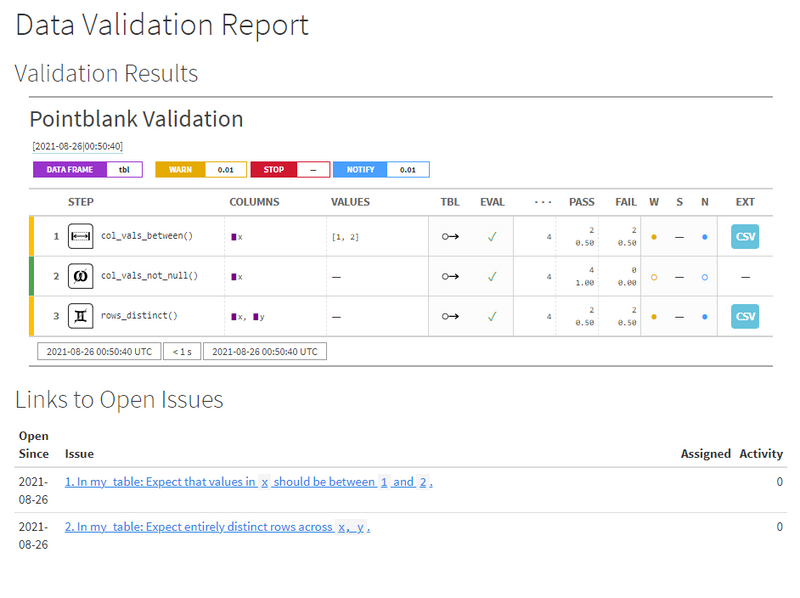The image size is (800, 598).
Task: Click the COLUMNS column header
Action: (254, 202)
